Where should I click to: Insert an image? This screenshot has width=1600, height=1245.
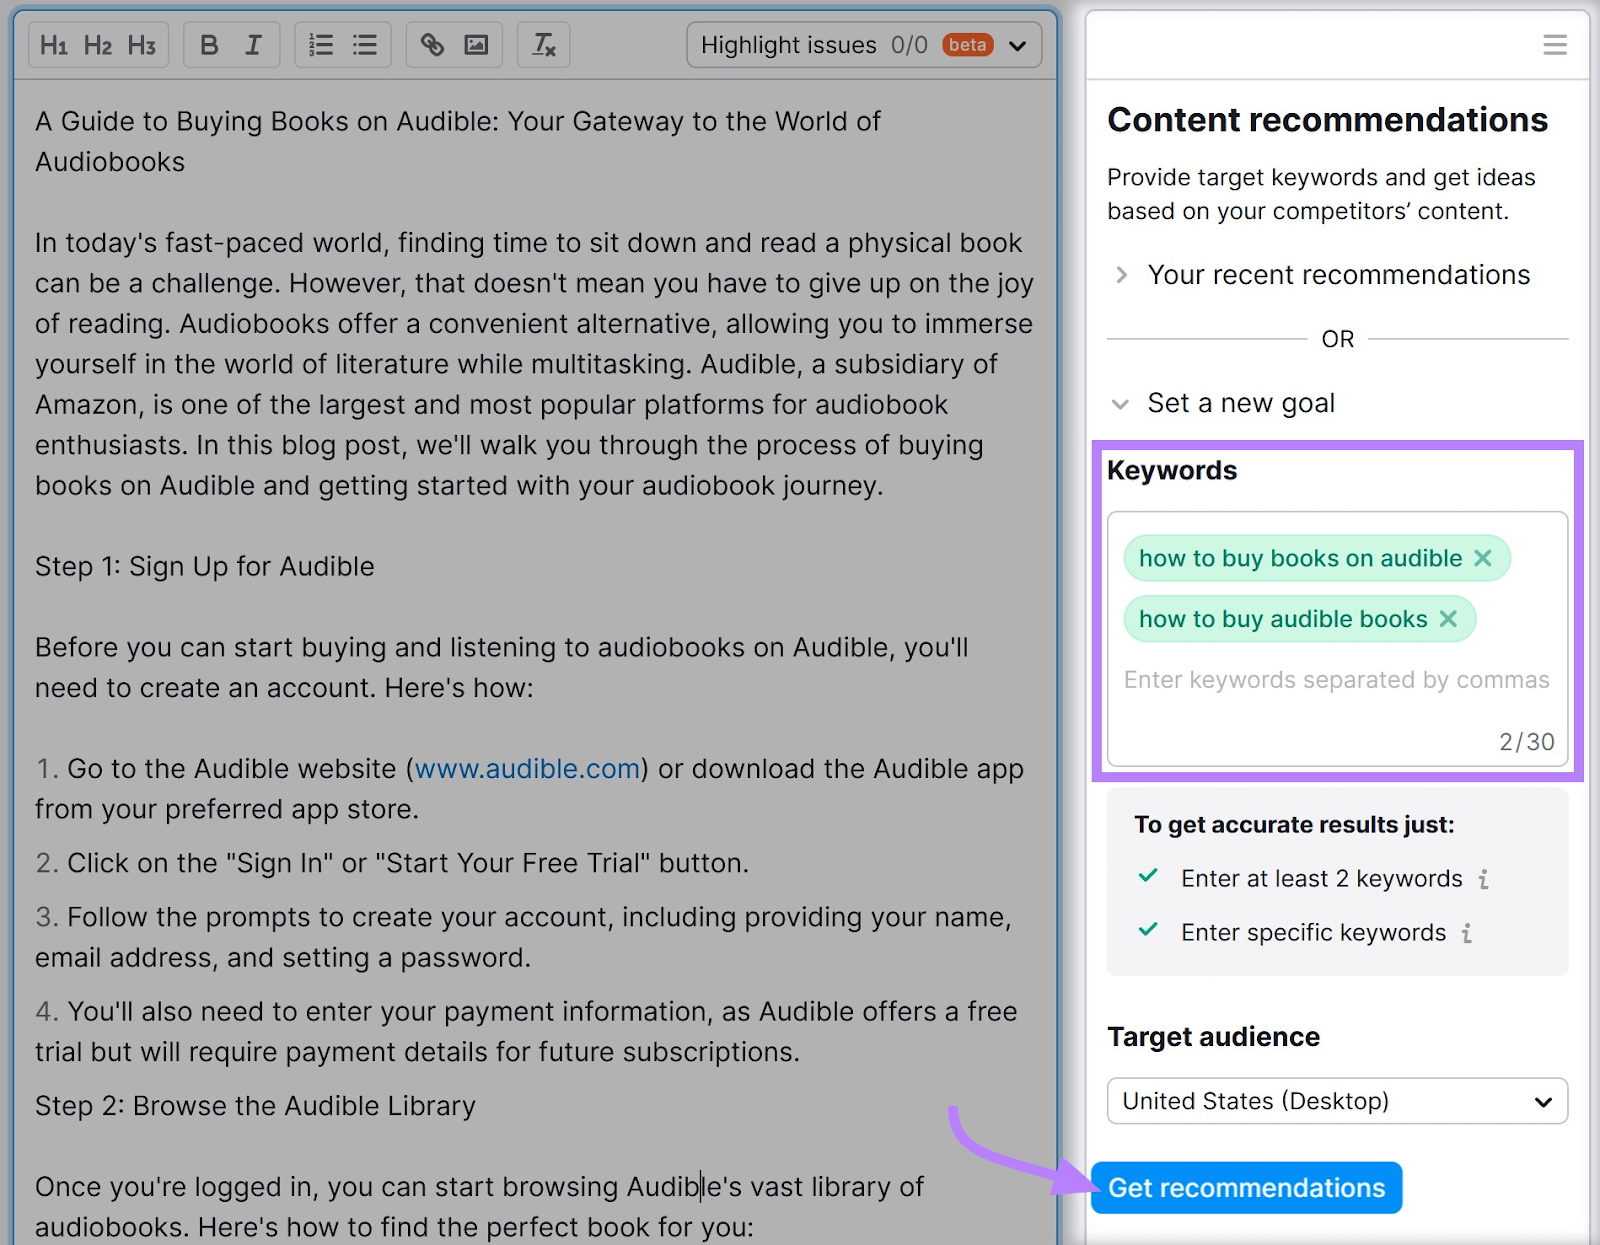(476, 44)
